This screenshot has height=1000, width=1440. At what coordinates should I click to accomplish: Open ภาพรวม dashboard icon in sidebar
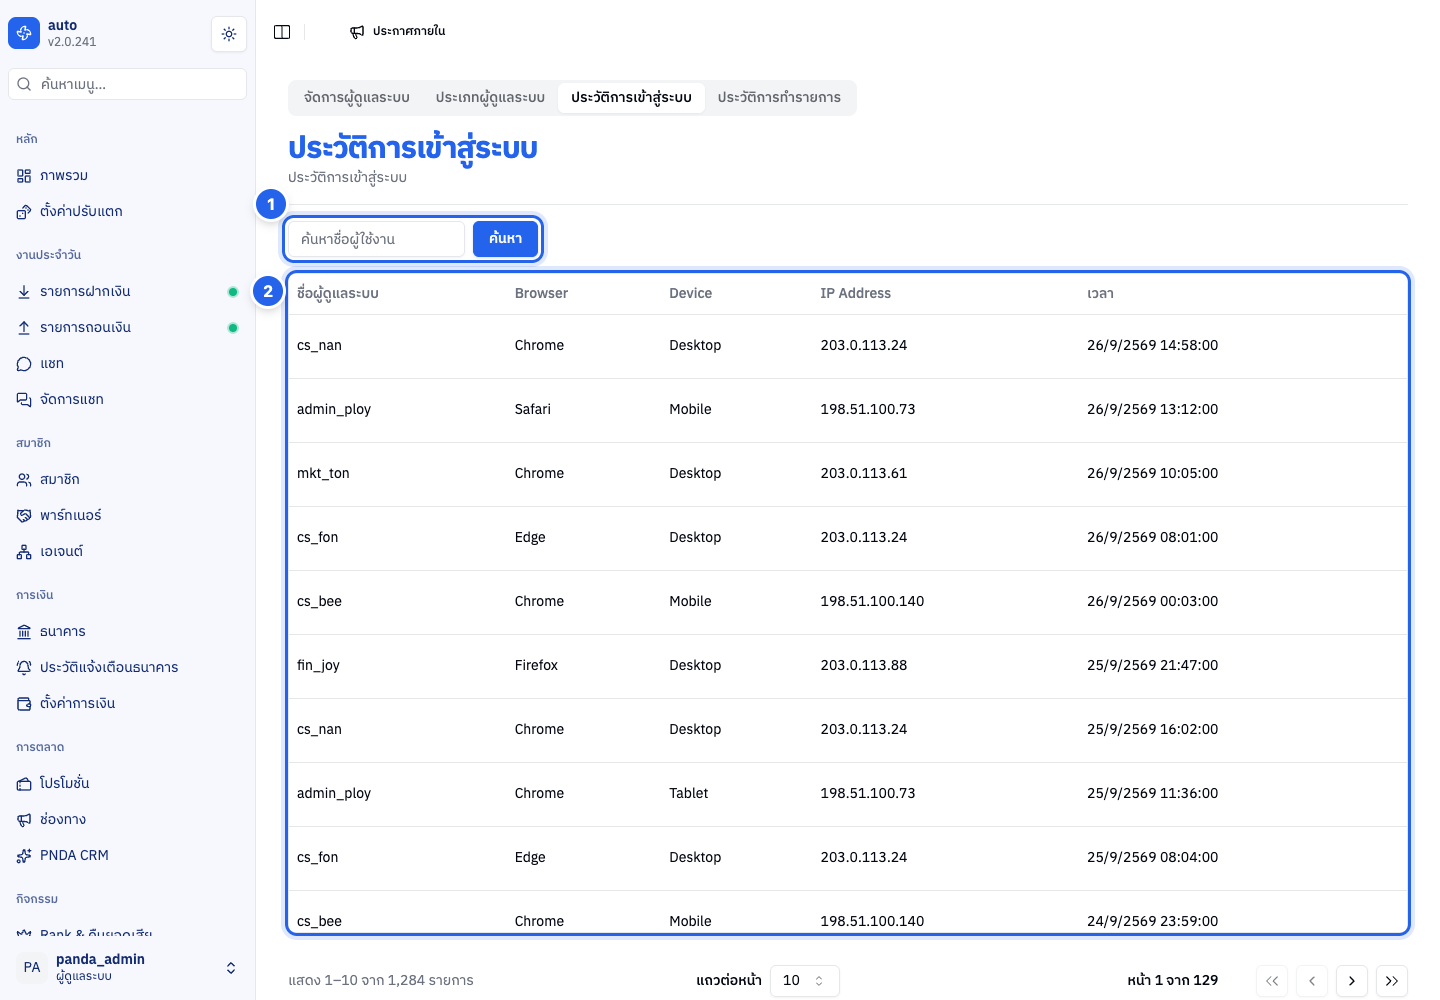(x=24, y=176)
